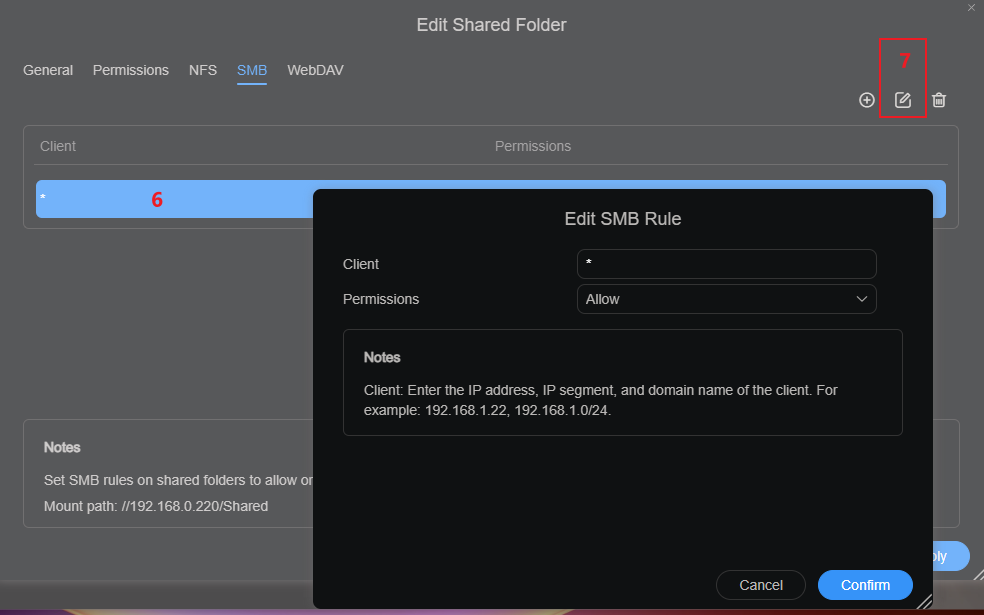Switch to the General tab
Image resolution: width=984 pixels, height=615 pixels.
click(x=48, y=70)
